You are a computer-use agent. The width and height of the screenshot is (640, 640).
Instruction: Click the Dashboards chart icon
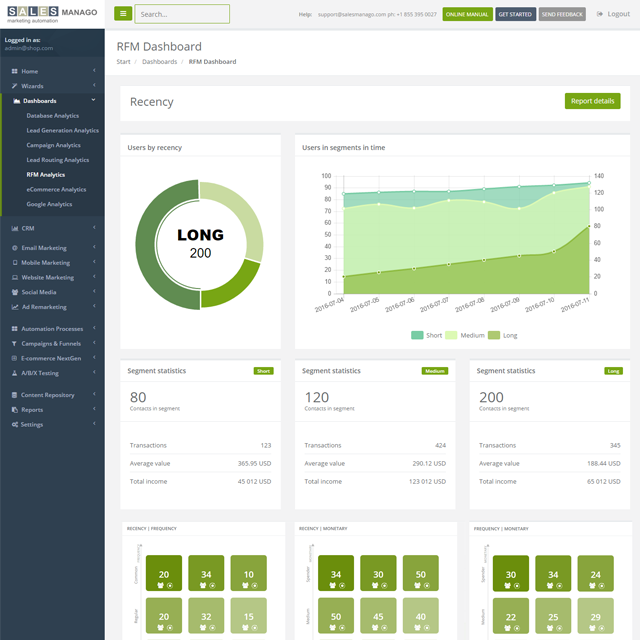[x=17, y=101]
